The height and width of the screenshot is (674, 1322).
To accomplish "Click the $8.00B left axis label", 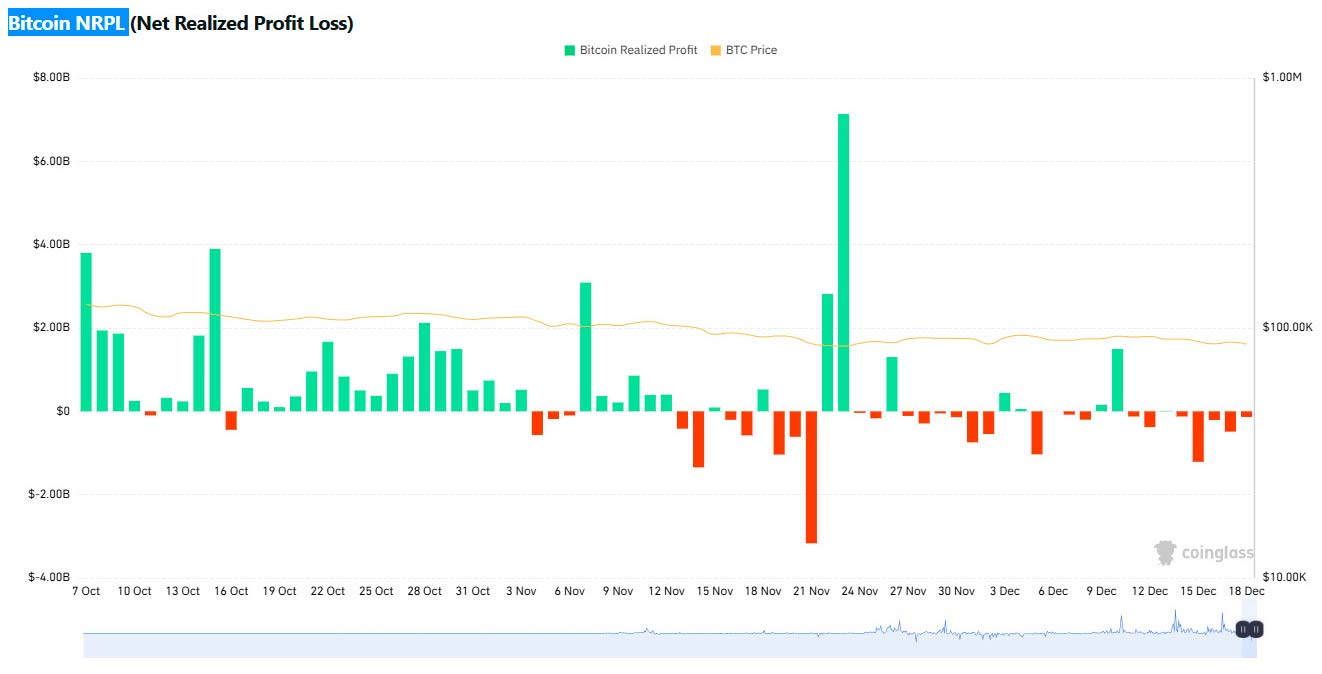I will coord(50,77).
